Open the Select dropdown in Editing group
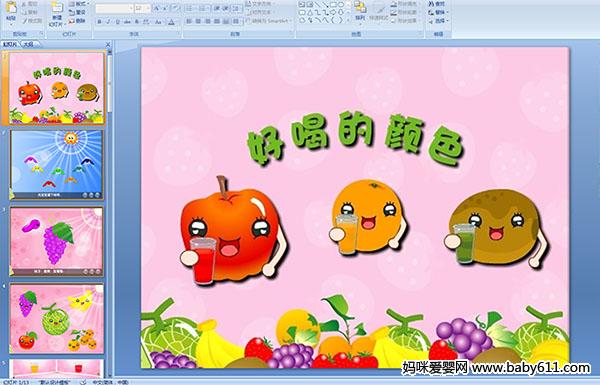Screen dimensions: 600x385 [x=438, y=21]
